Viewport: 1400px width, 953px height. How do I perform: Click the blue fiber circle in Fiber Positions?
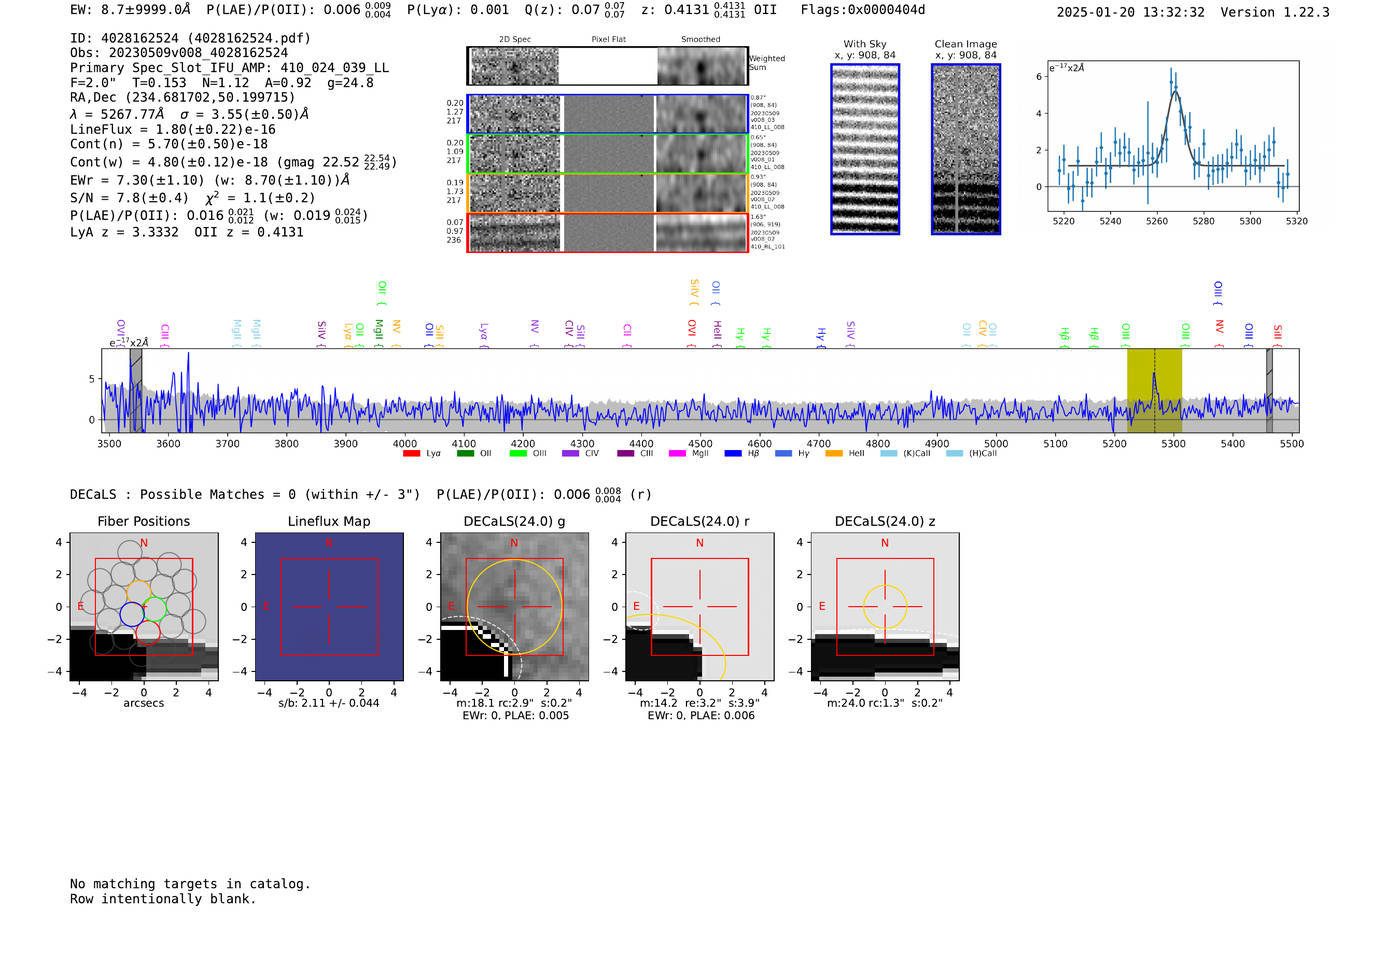[x=132, y=614]
